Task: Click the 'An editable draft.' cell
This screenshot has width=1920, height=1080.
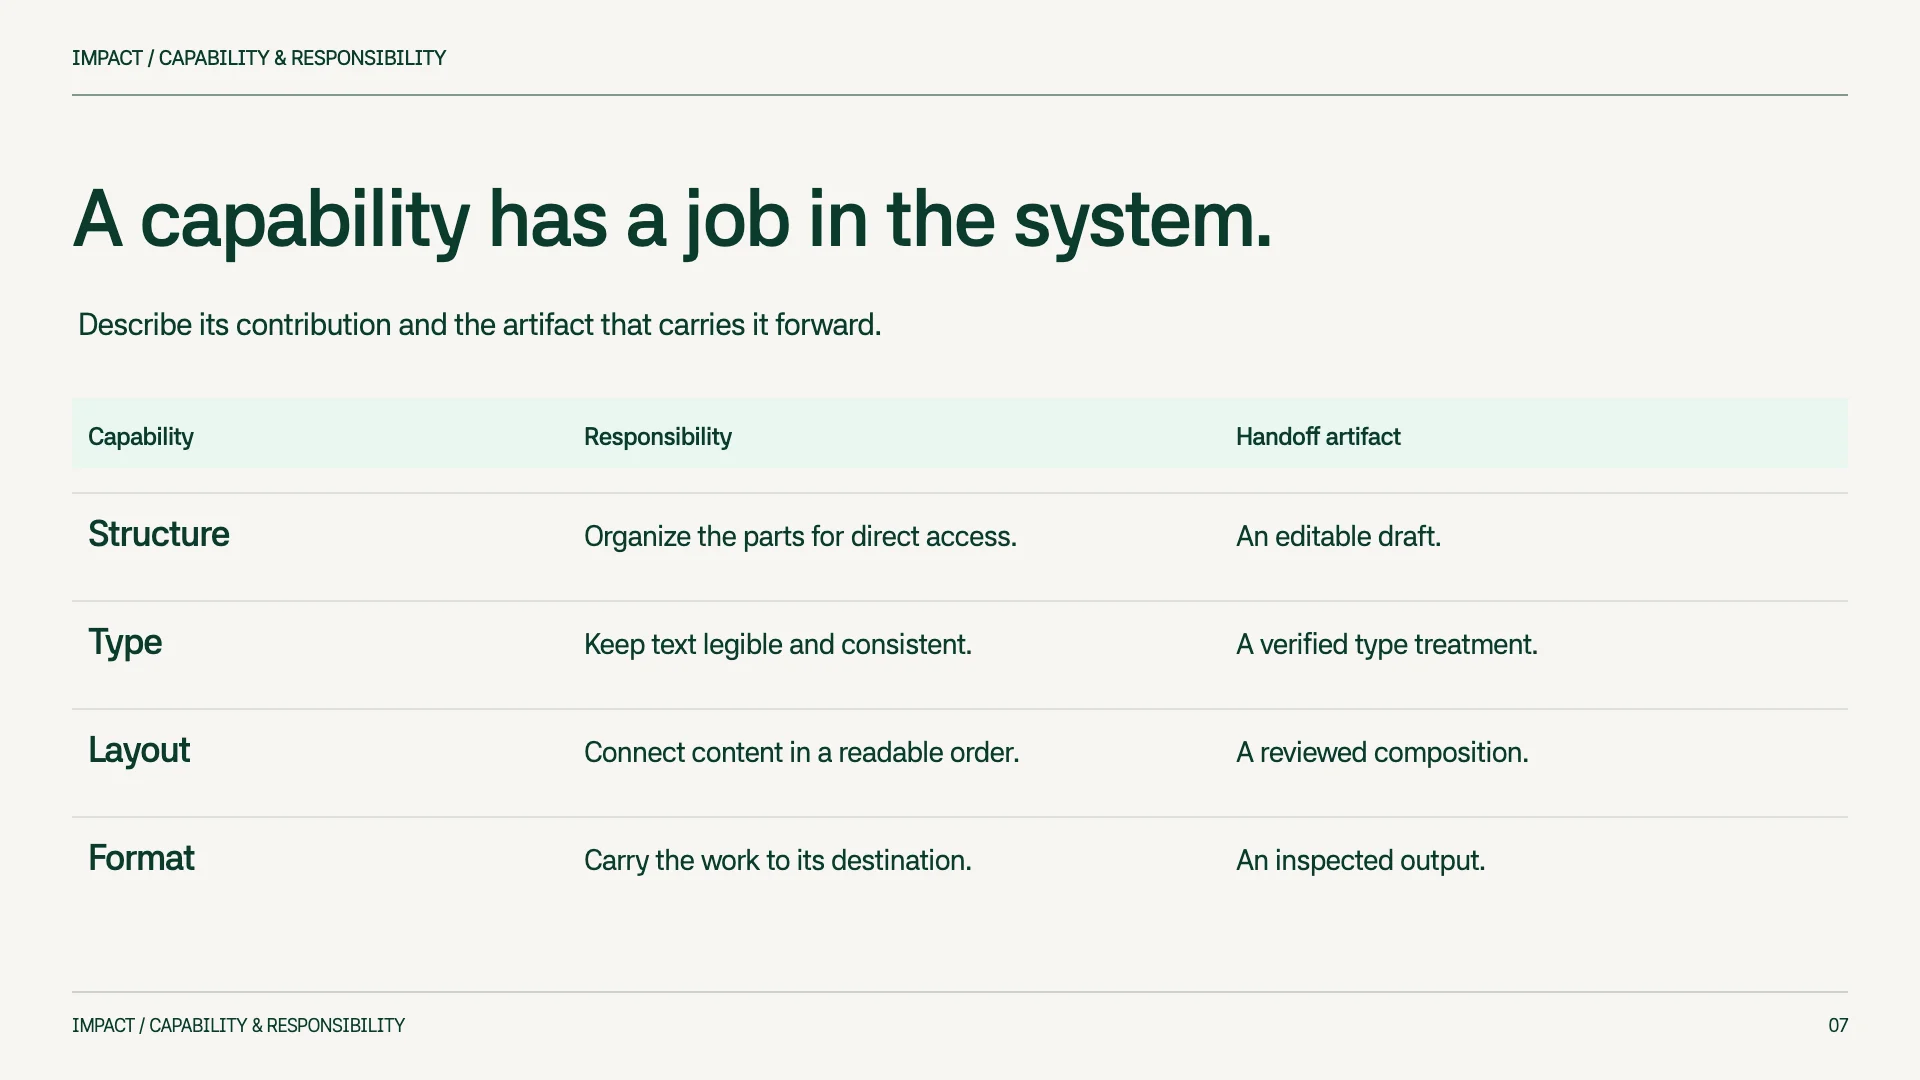Action: click(1339, 537)
